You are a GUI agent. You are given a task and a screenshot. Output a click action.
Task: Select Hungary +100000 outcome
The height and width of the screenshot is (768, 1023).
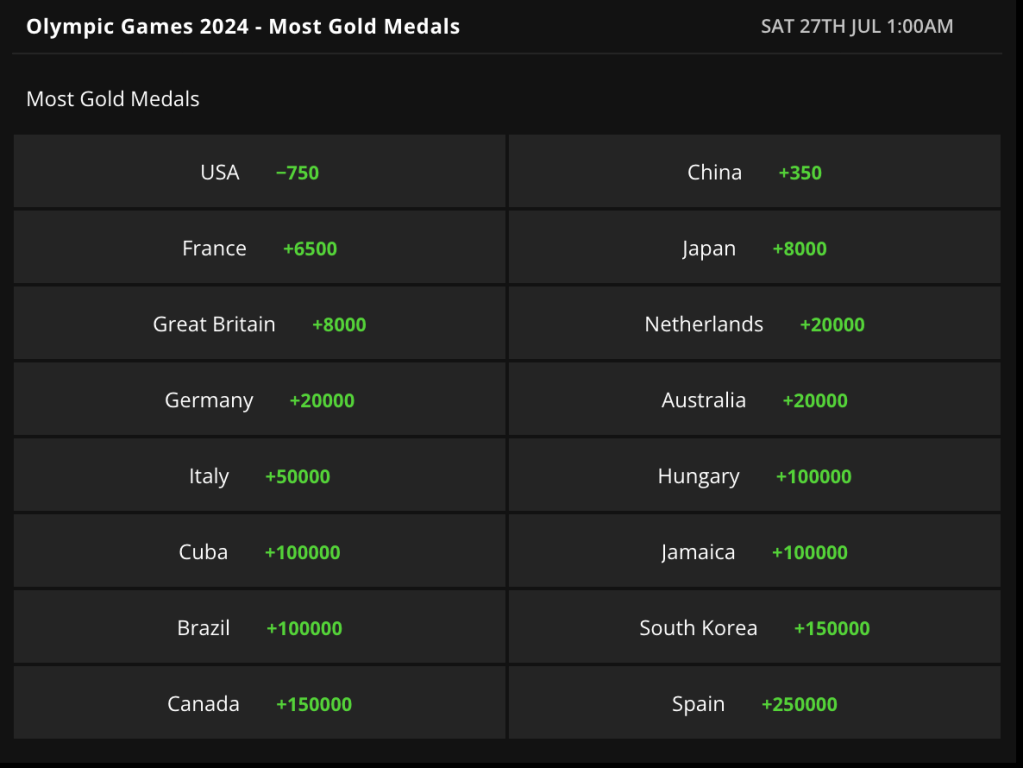754,475
